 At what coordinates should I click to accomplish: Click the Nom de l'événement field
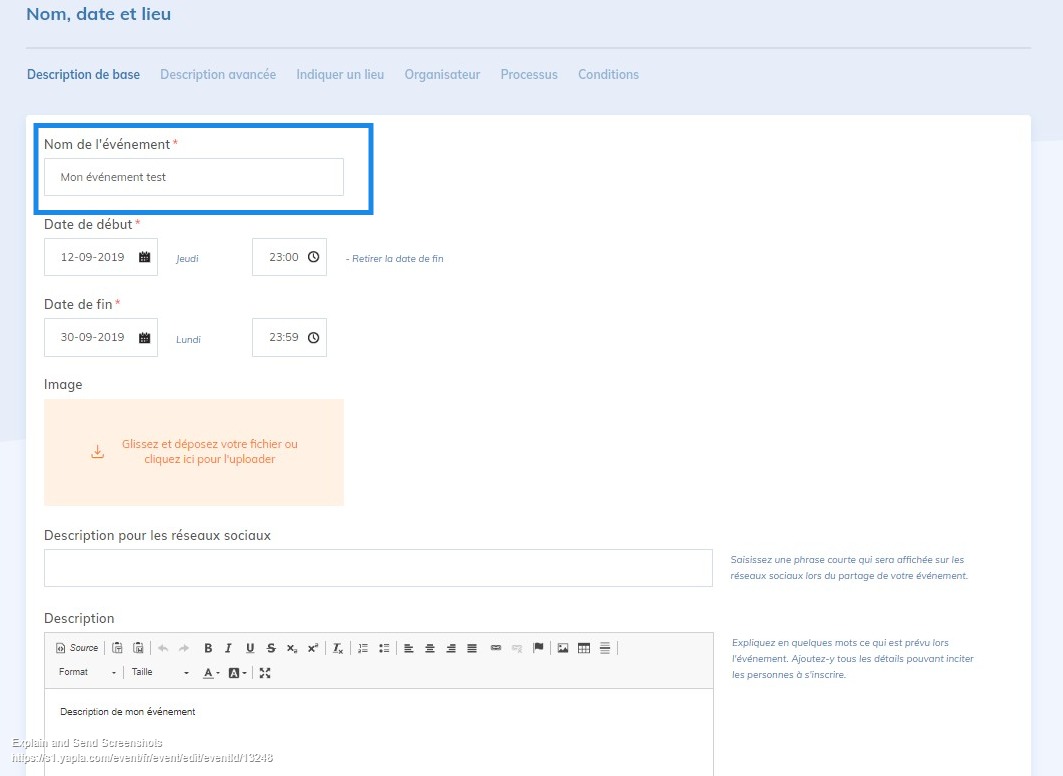pyautogui.click(x=194, y=177)
